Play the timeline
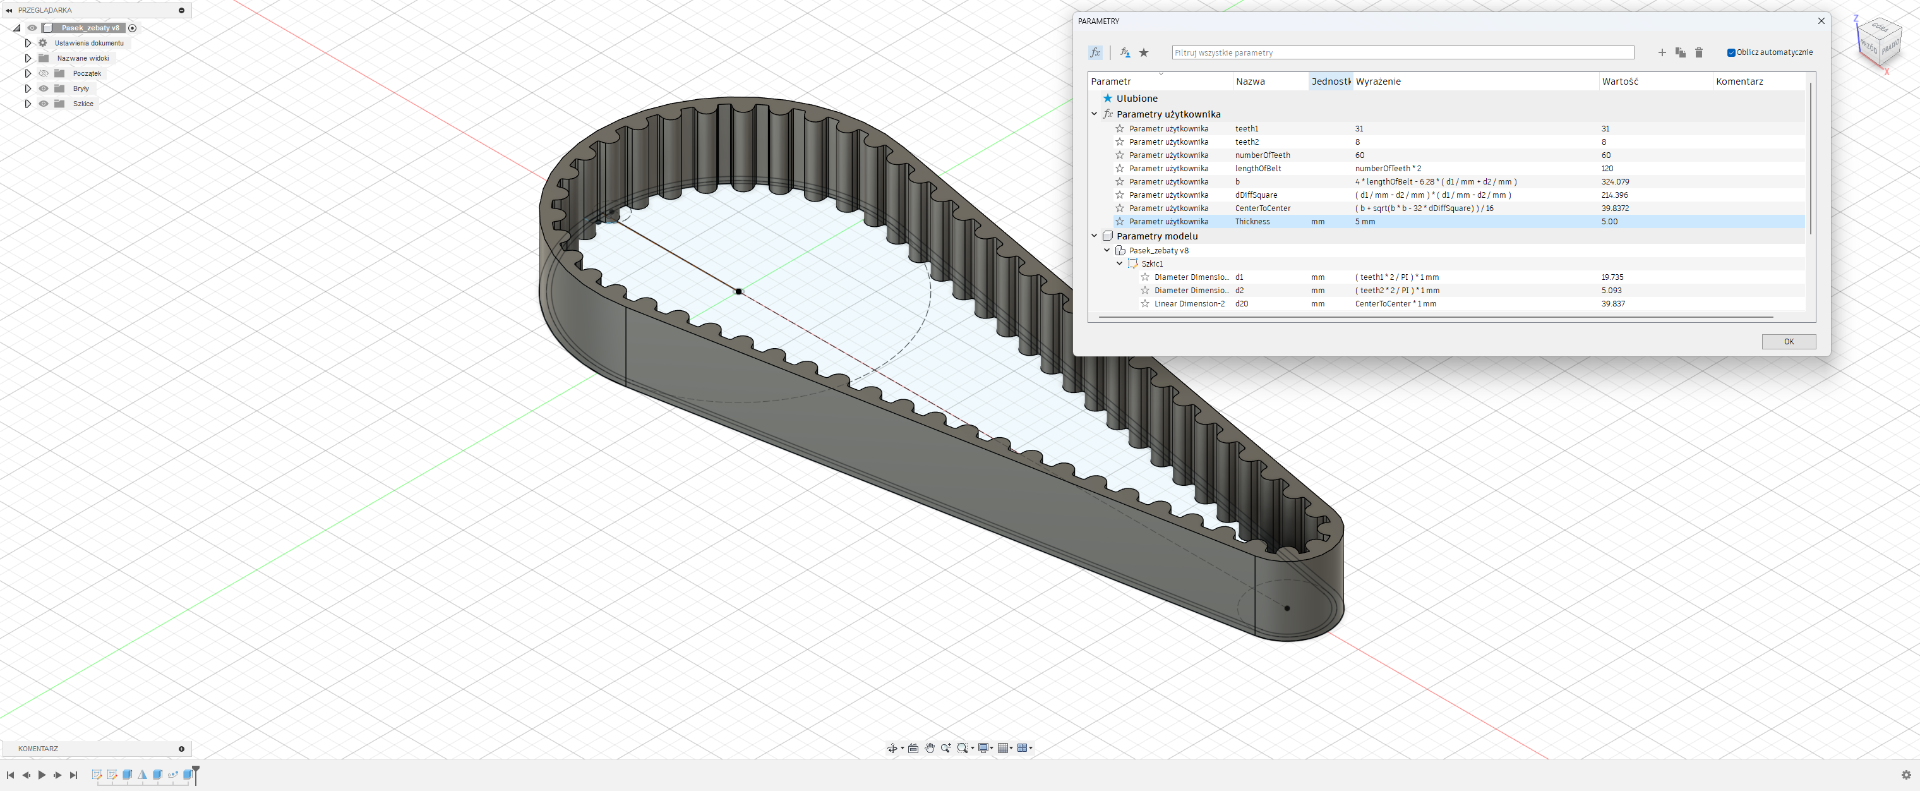This screenshot has width=1920, height=791. point(42,775)
